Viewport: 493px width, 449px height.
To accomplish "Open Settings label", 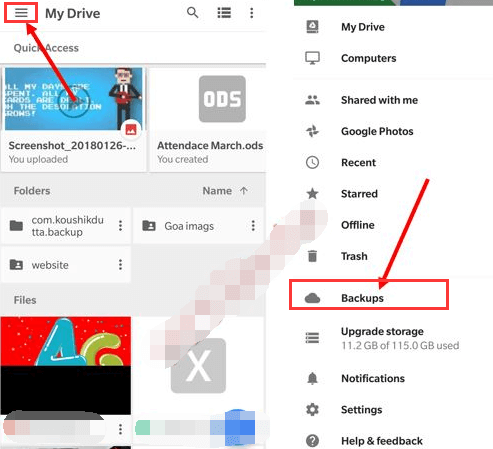I will coord(362,409).
